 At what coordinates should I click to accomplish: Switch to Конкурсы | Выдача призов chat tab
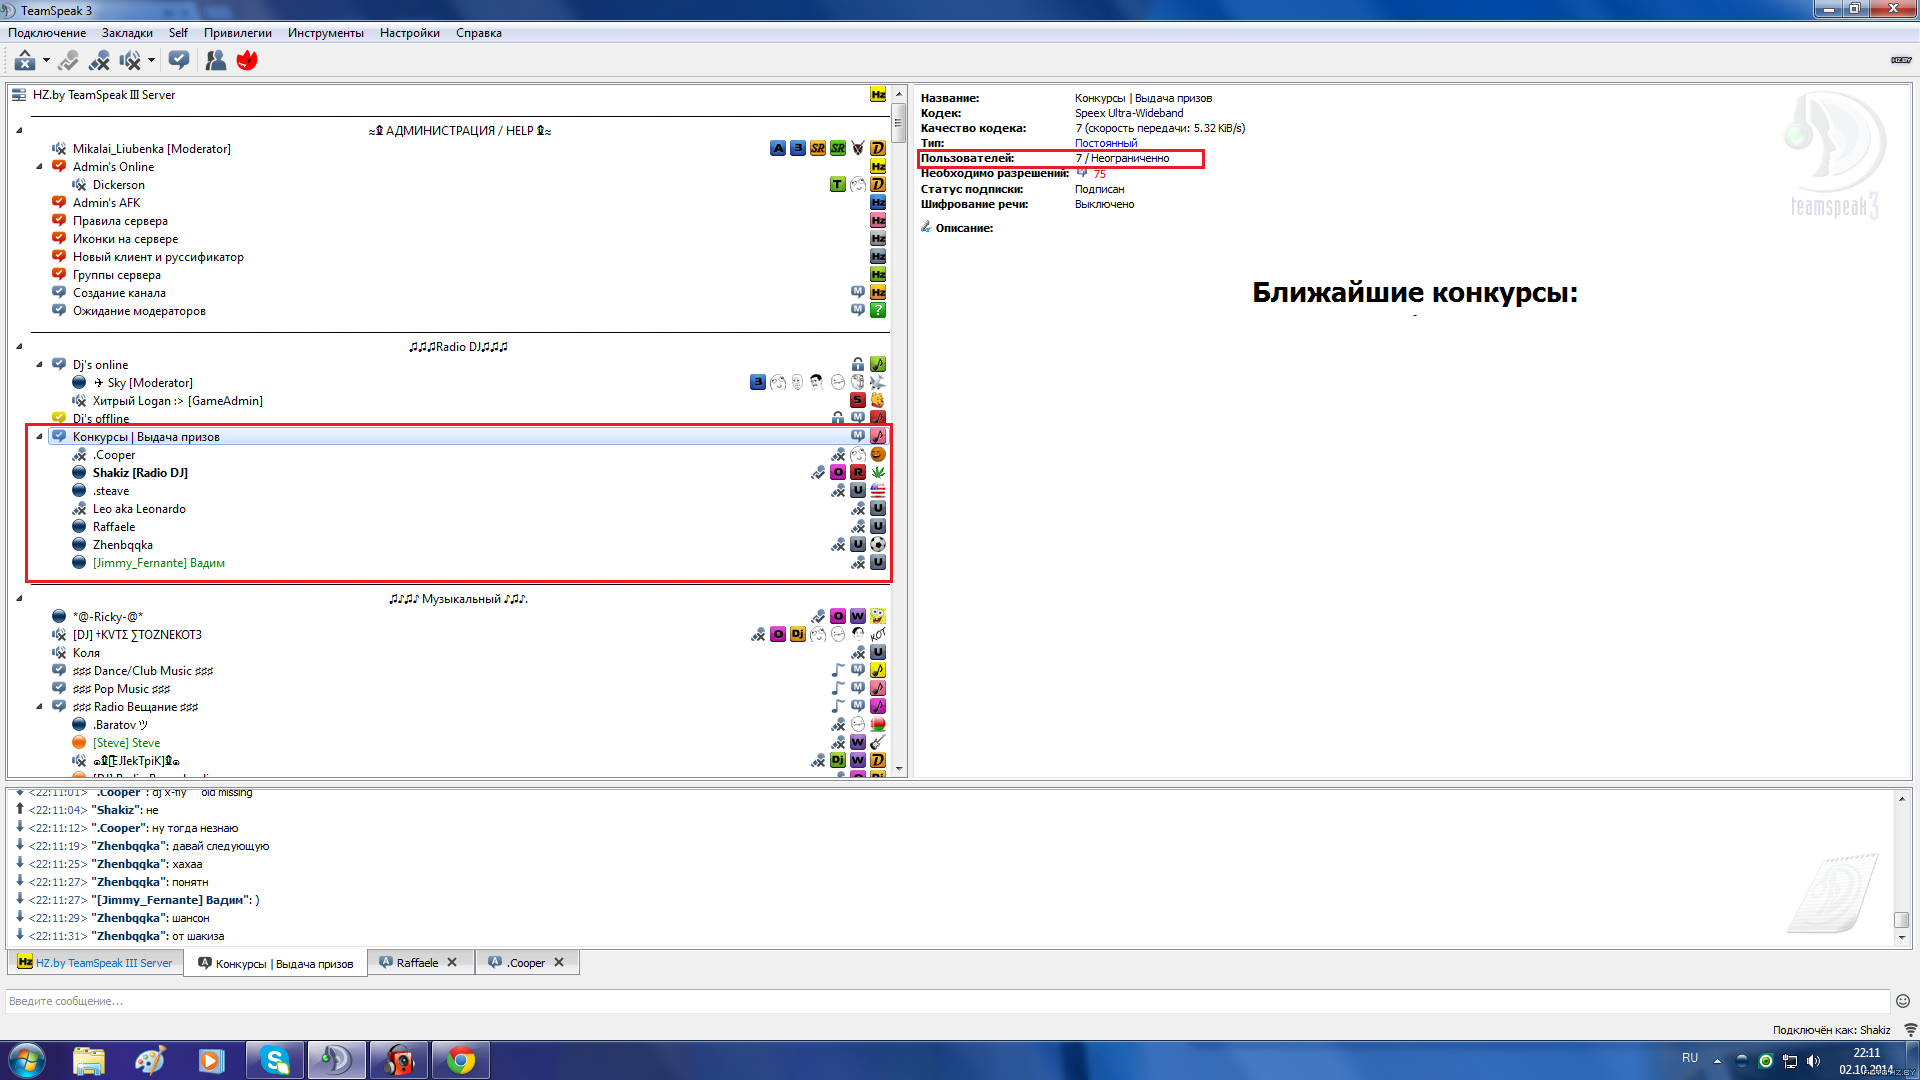[275, 963]
